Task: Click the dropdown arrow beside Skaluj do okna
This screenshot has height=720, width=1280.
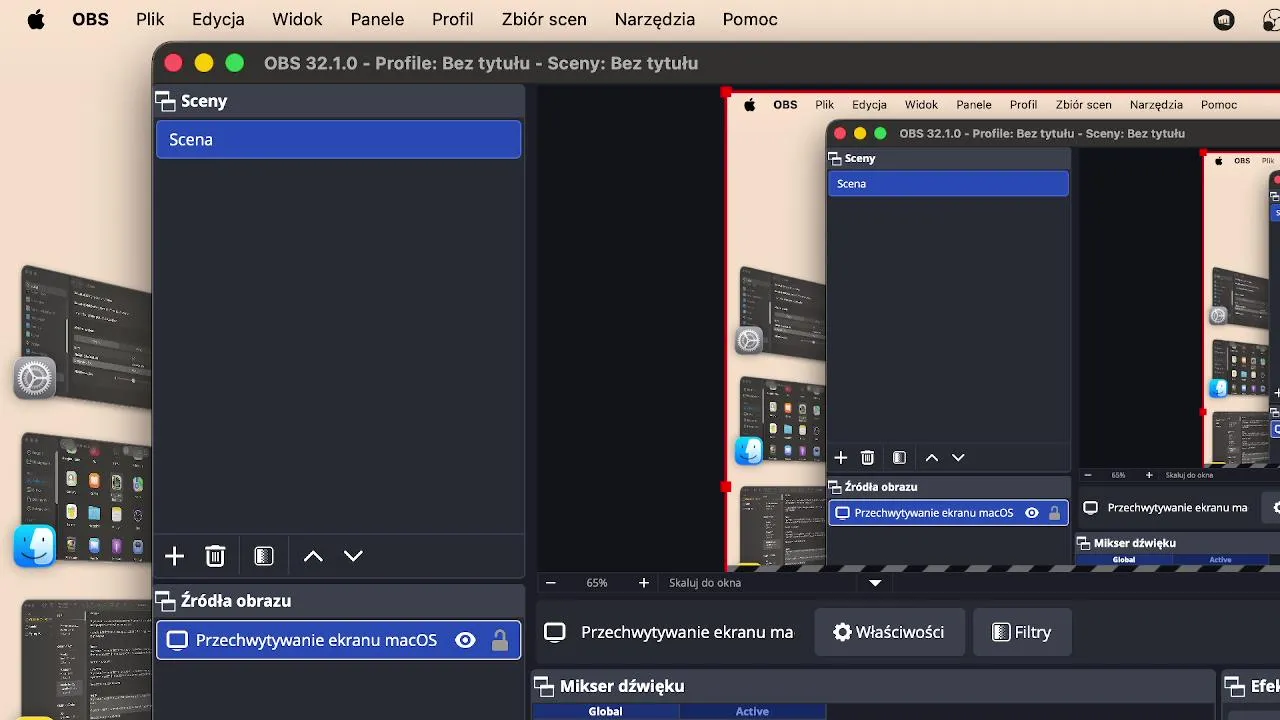Action: click(875, 583)
